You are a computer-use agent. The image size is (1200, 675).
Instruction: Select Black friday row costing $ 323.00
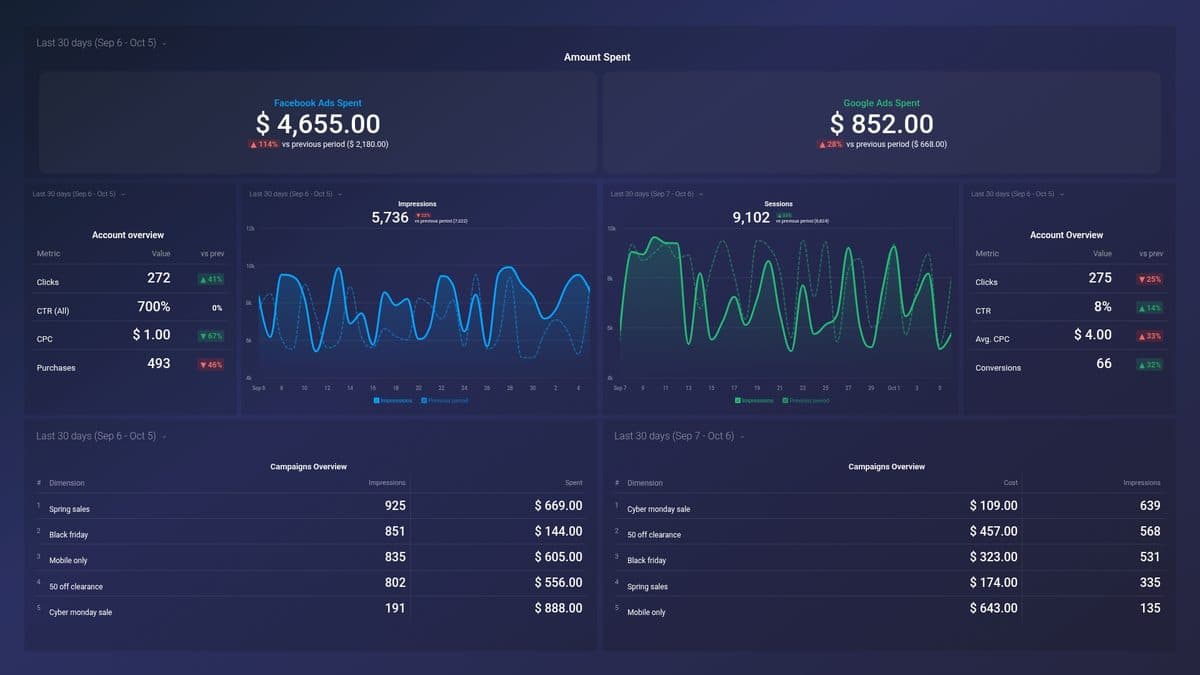(888, 558)
